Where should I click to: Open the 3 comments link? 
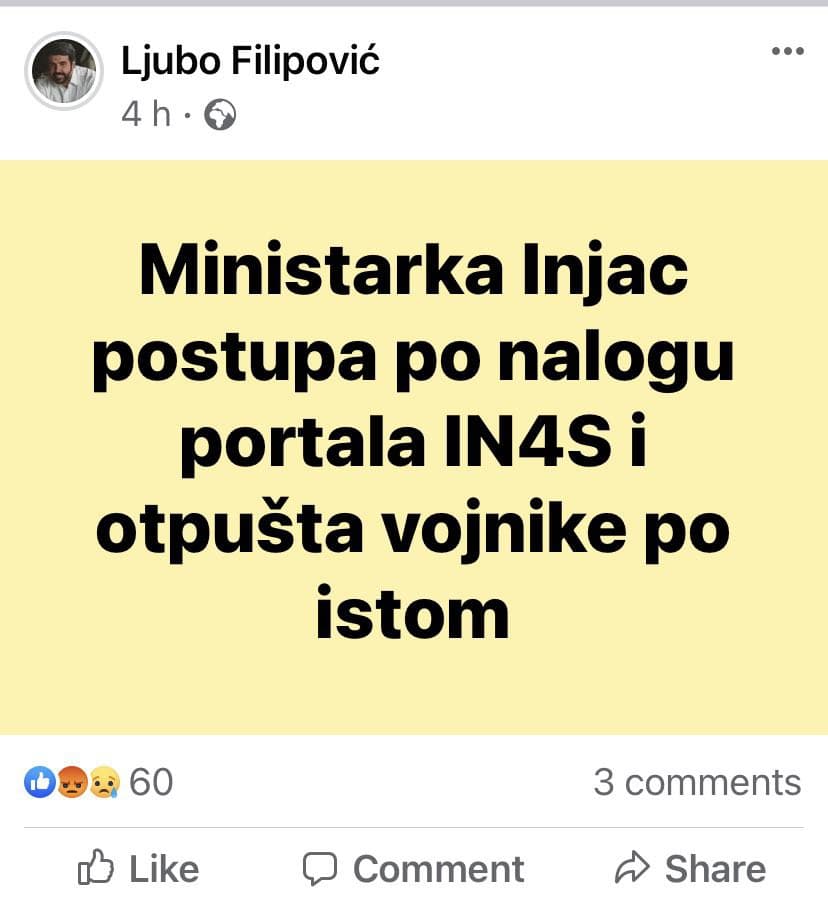[697, 782]
